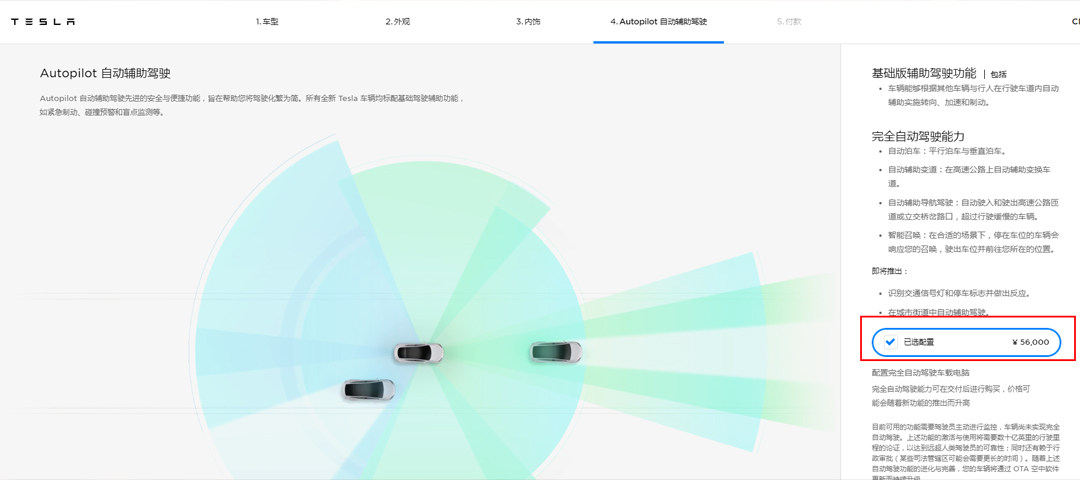Select the 4. Autopilot 自动辅助驾驶 tab
This screenshot has width=1080, height=480.
[x=658, y=21]
